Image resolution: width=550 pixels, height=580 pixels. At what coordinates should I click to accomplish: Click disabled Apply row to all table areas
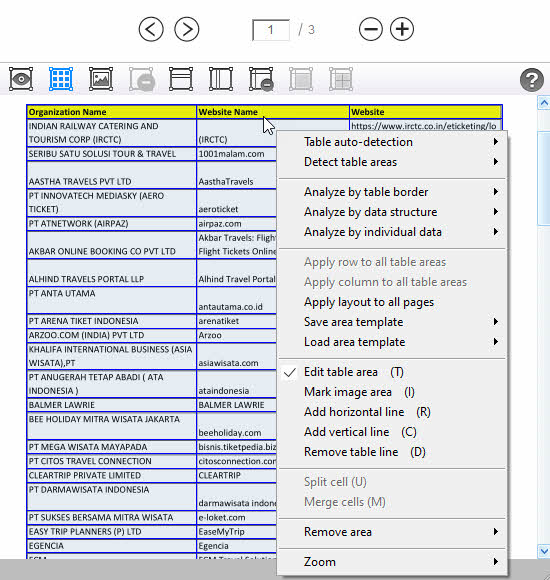click(x=392, y=262)
